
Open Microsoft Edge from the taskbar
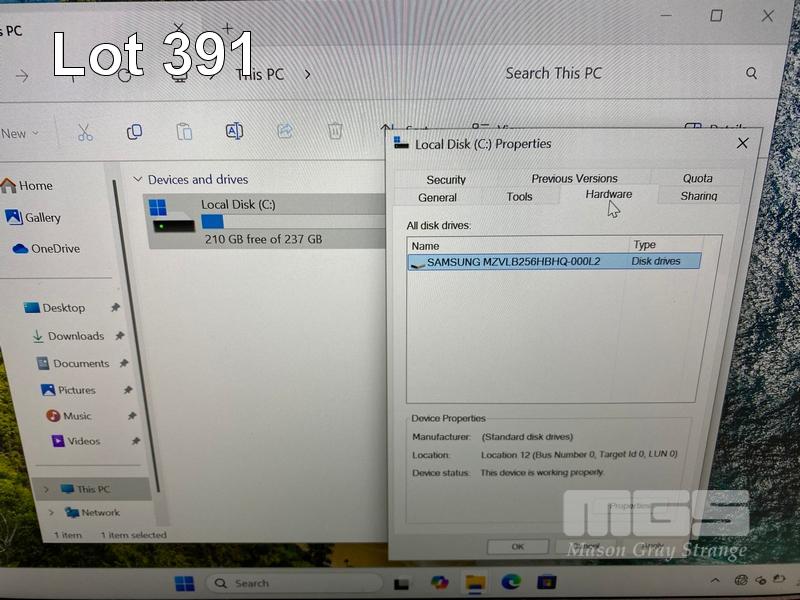coord(510,582)
